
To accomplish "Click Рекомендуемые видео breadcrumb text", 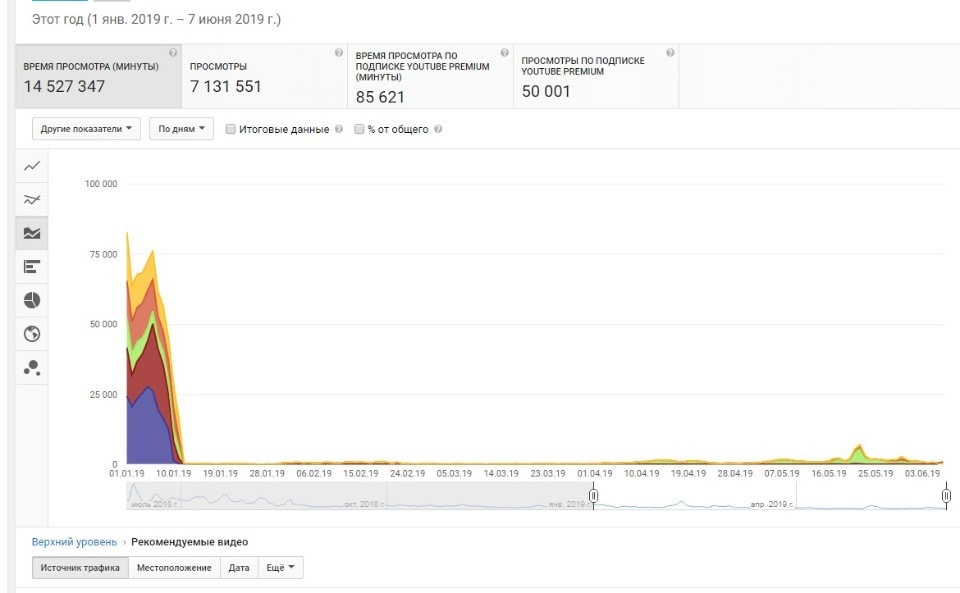I will pyautogui.click(x=189, y=542).
